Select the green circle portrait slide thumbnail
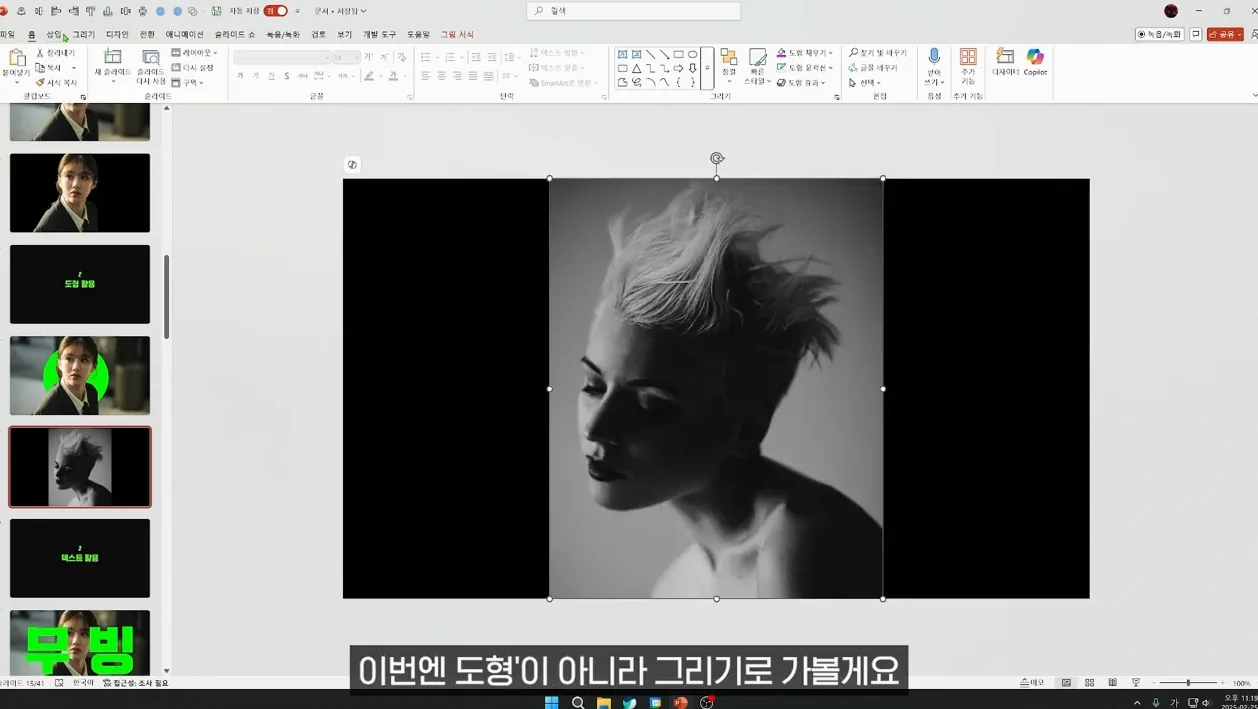1258x709 pixels. (x=80, y=375)
